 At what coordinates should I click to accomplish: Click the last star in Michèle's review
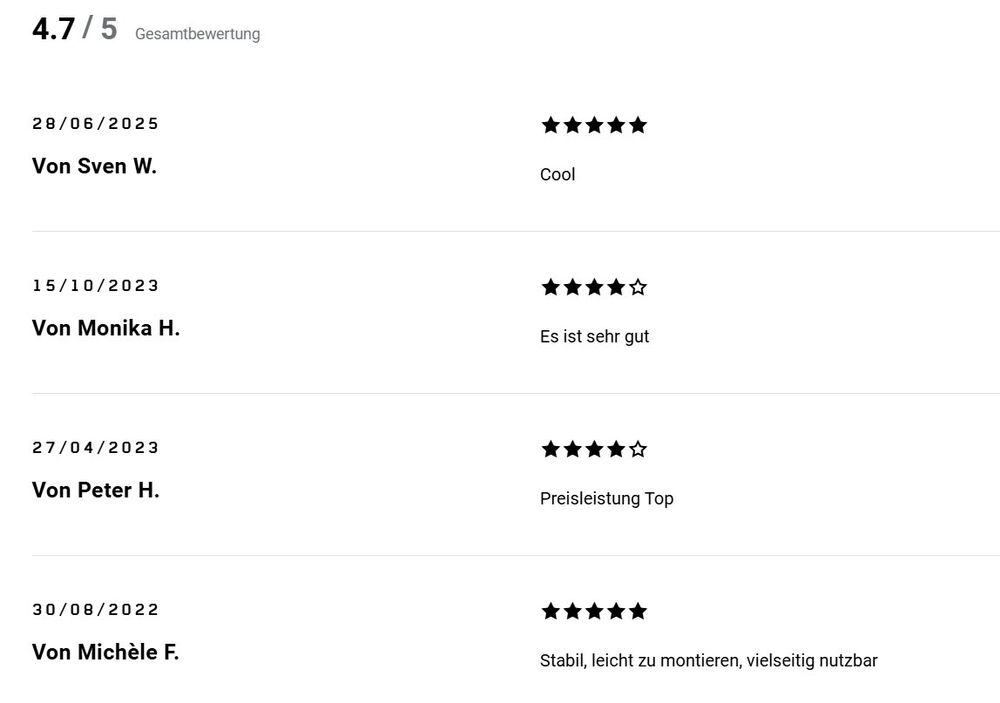pos(639,611)
